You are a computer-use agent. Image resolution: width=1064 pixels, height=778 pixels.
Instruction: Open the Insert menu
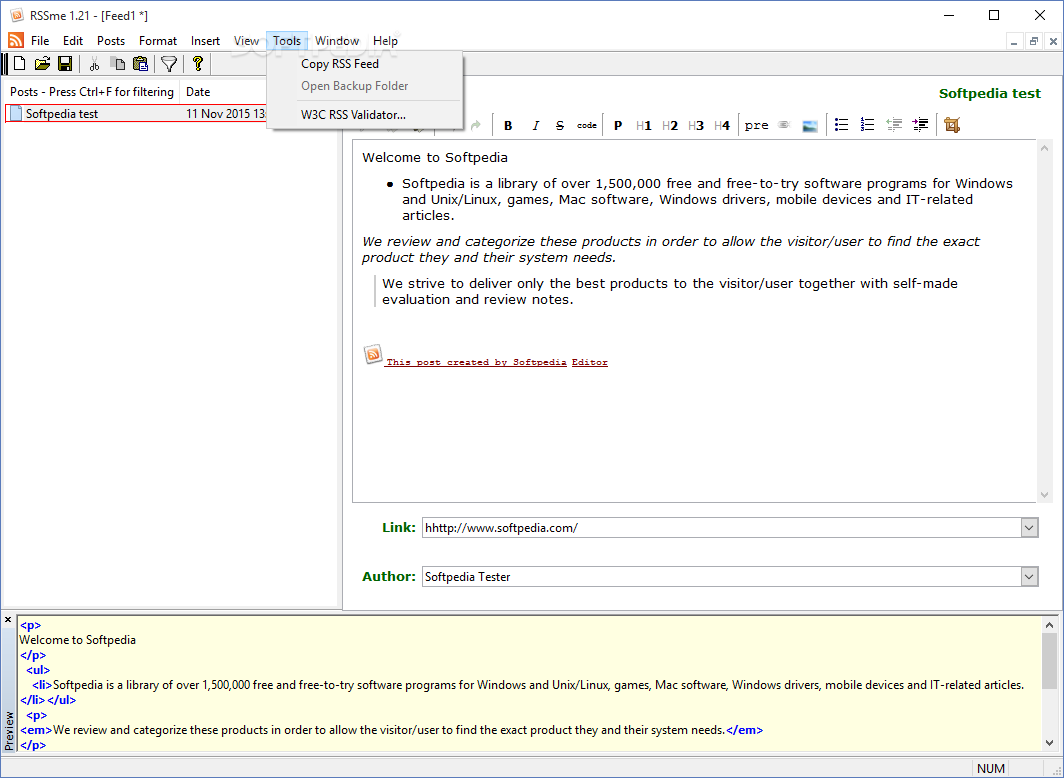(205, 41)
